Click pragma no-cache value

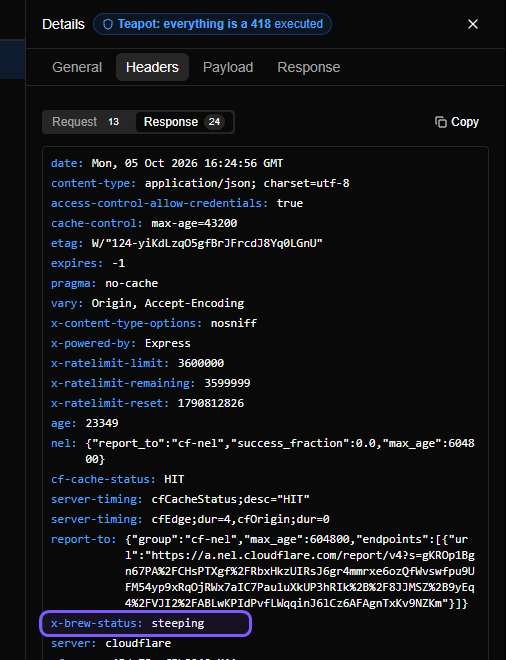pos(132,283)
